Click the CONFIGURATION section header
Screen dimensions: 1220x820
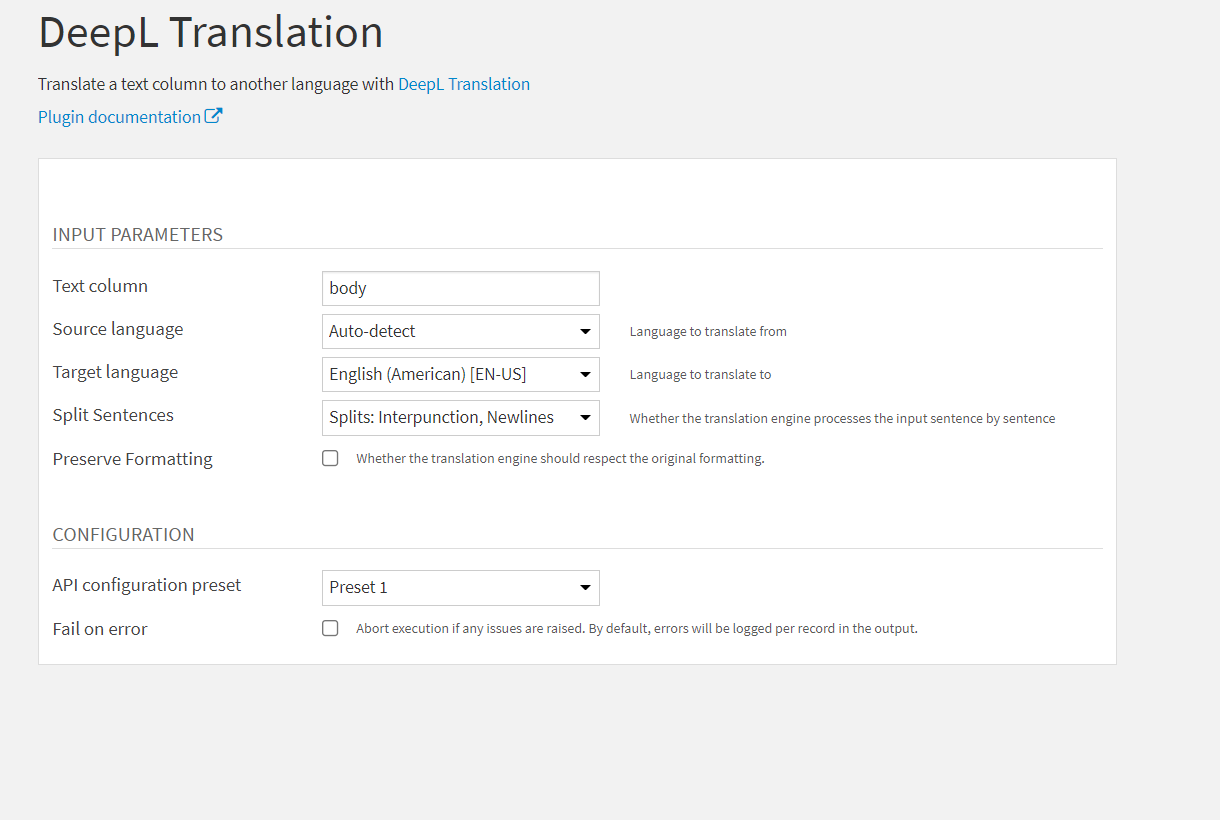point(123,535)
